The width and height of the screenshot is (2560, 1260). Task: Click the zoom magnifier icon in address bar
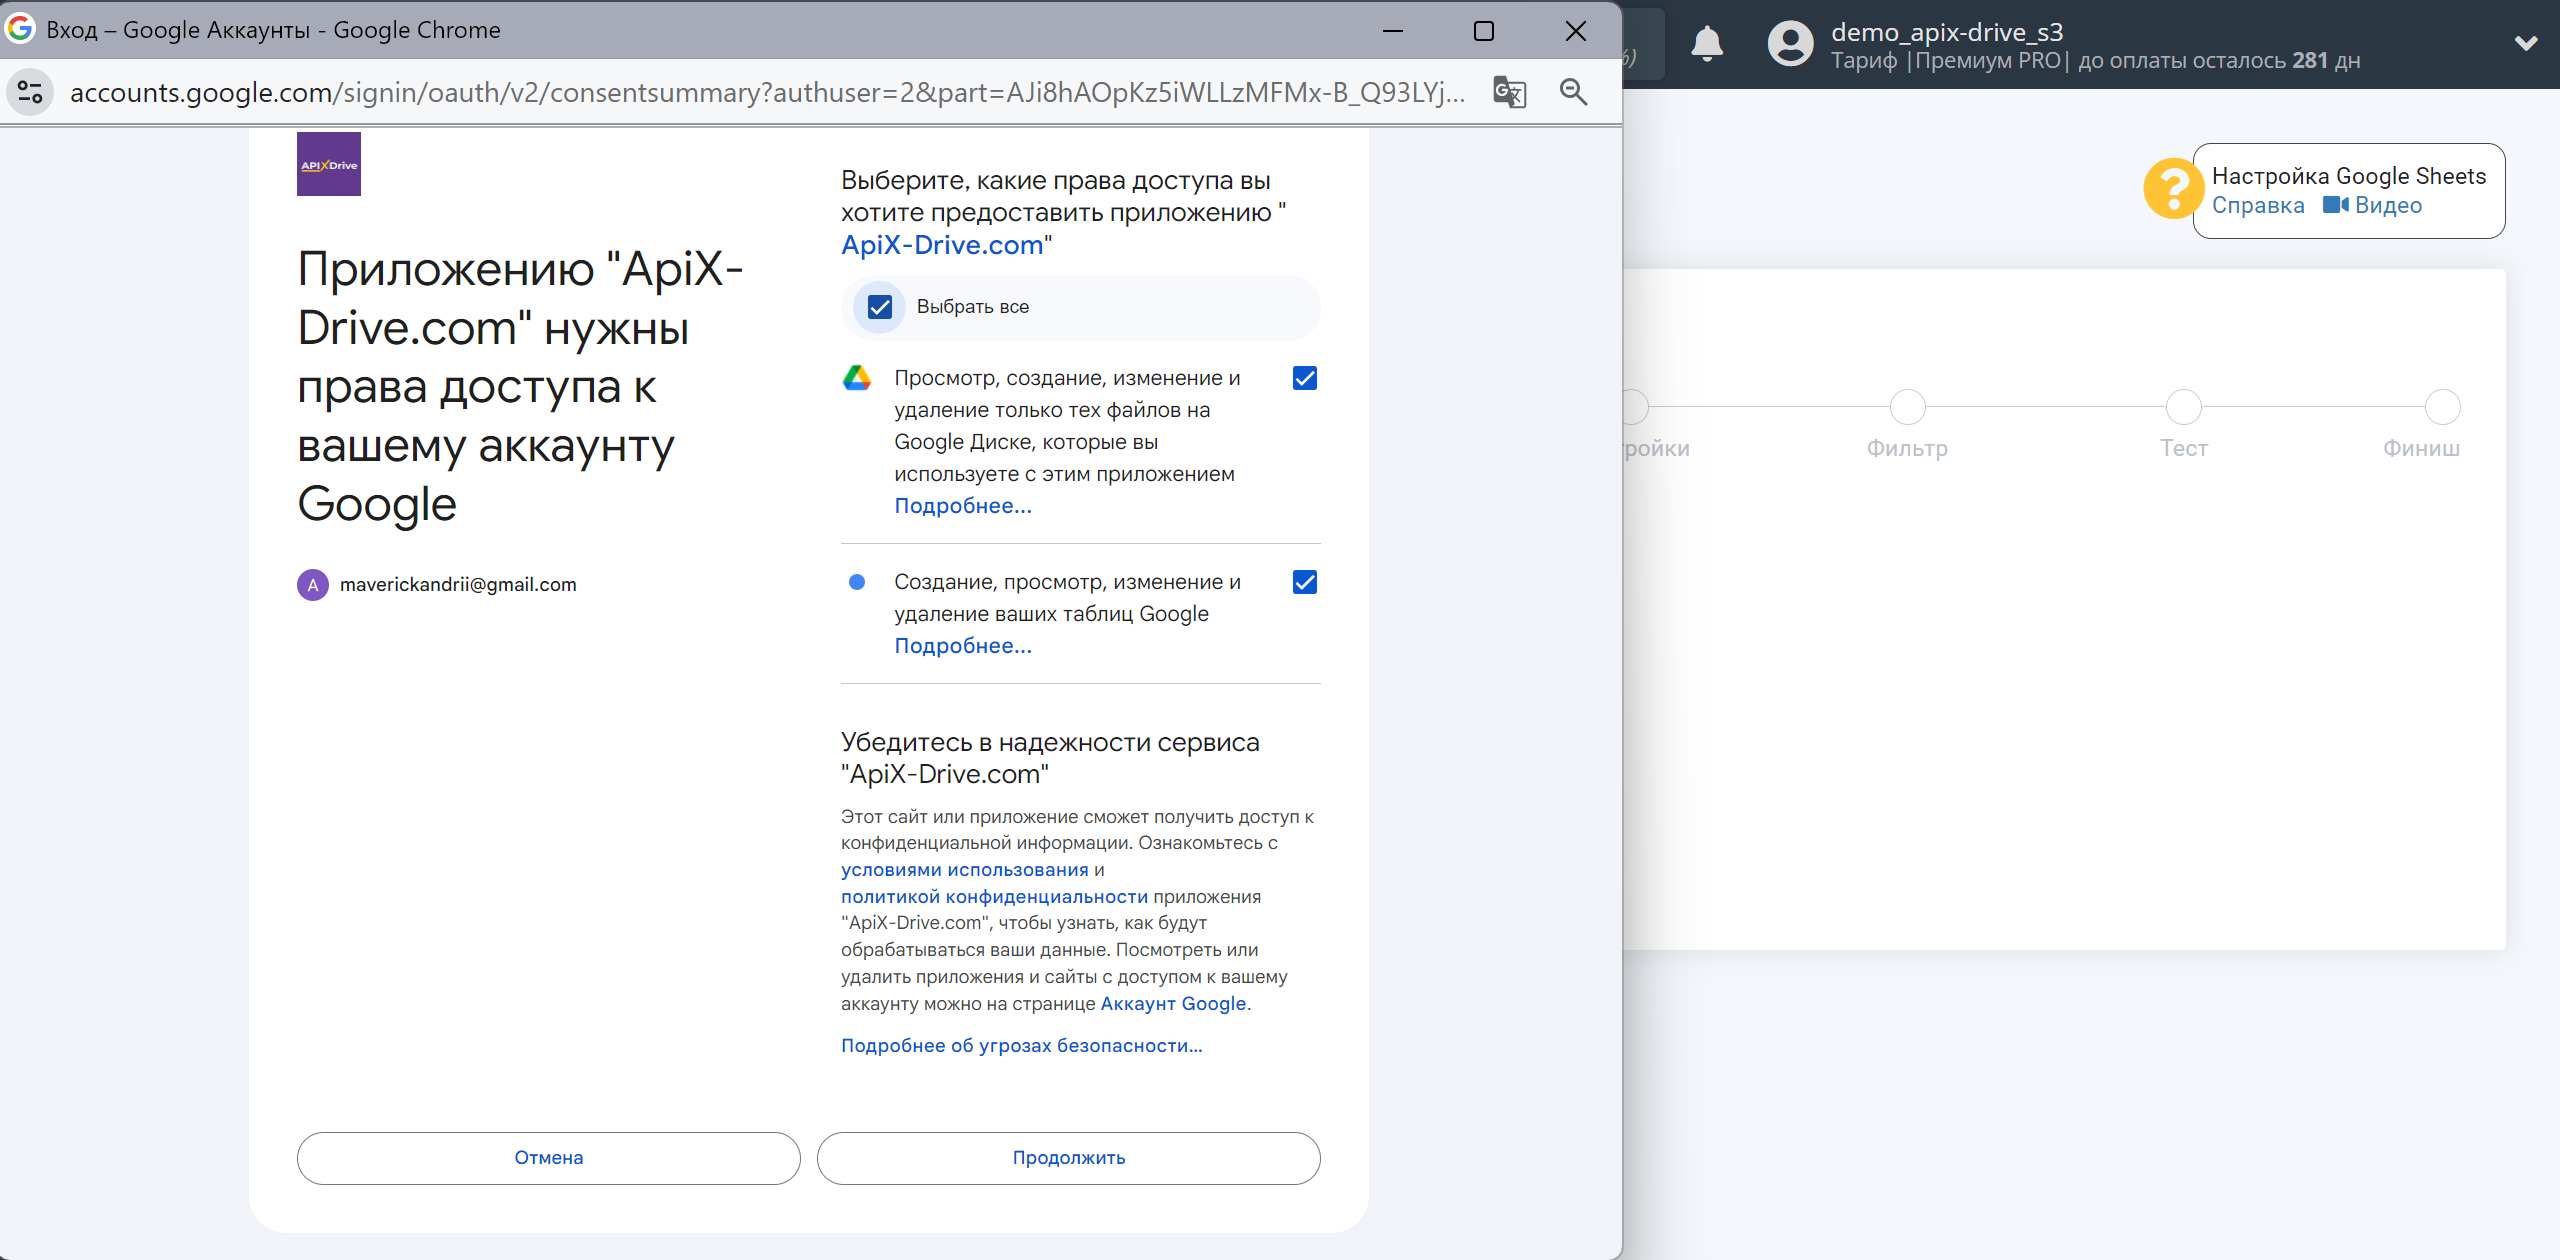tap(1574, 92)
